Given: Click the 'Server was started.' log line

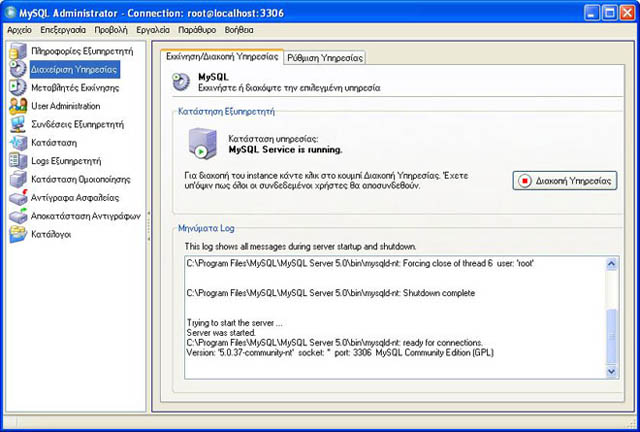Looking at the screenshot, I should pyautogui.click(x=221, y=333).
